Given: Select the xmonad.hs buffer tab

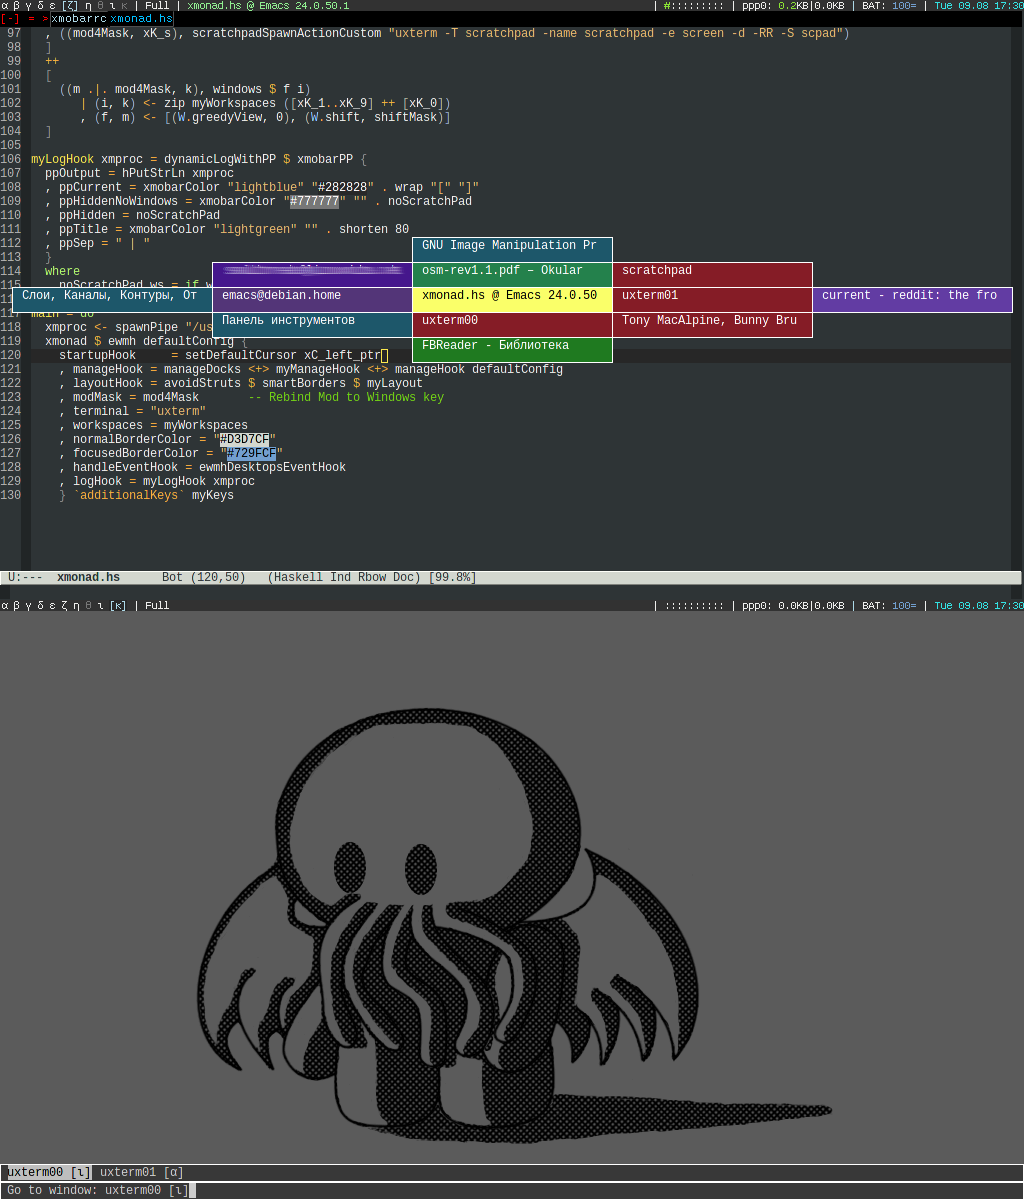Looking at the screenshot, I should [141, 19].
